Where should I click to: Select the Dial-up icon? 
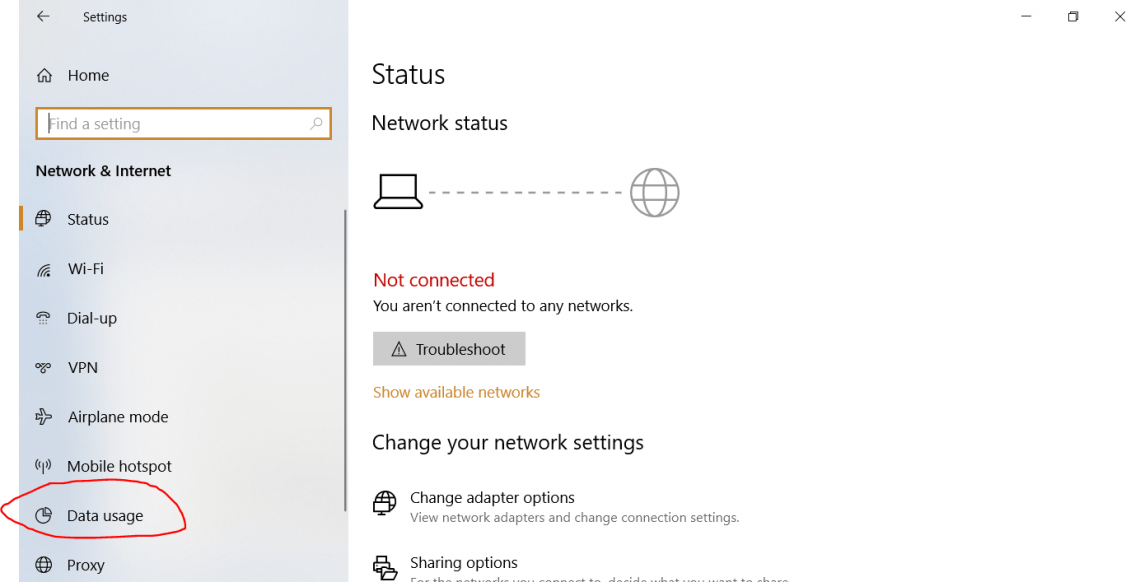click(x=43, y=318)
